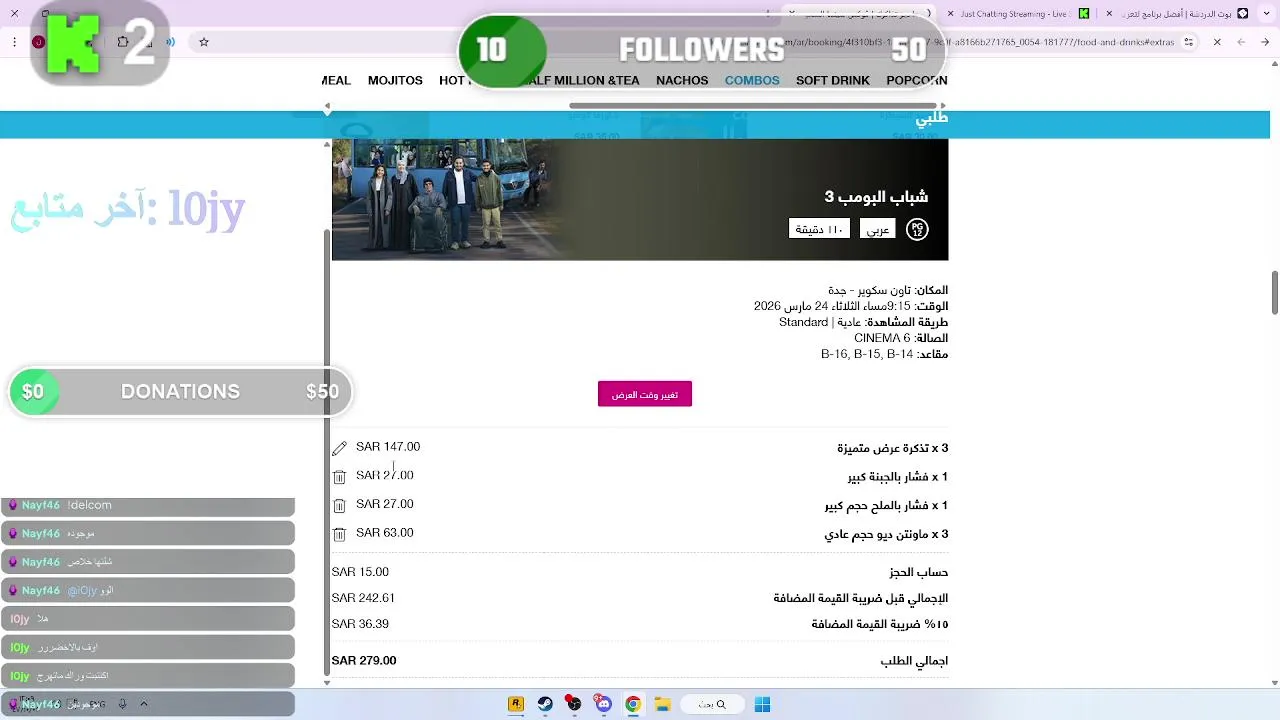This screenshot has height=720, width=1280.
Task: Click the DONATIONS goal bar
Action: coord(180,392)
